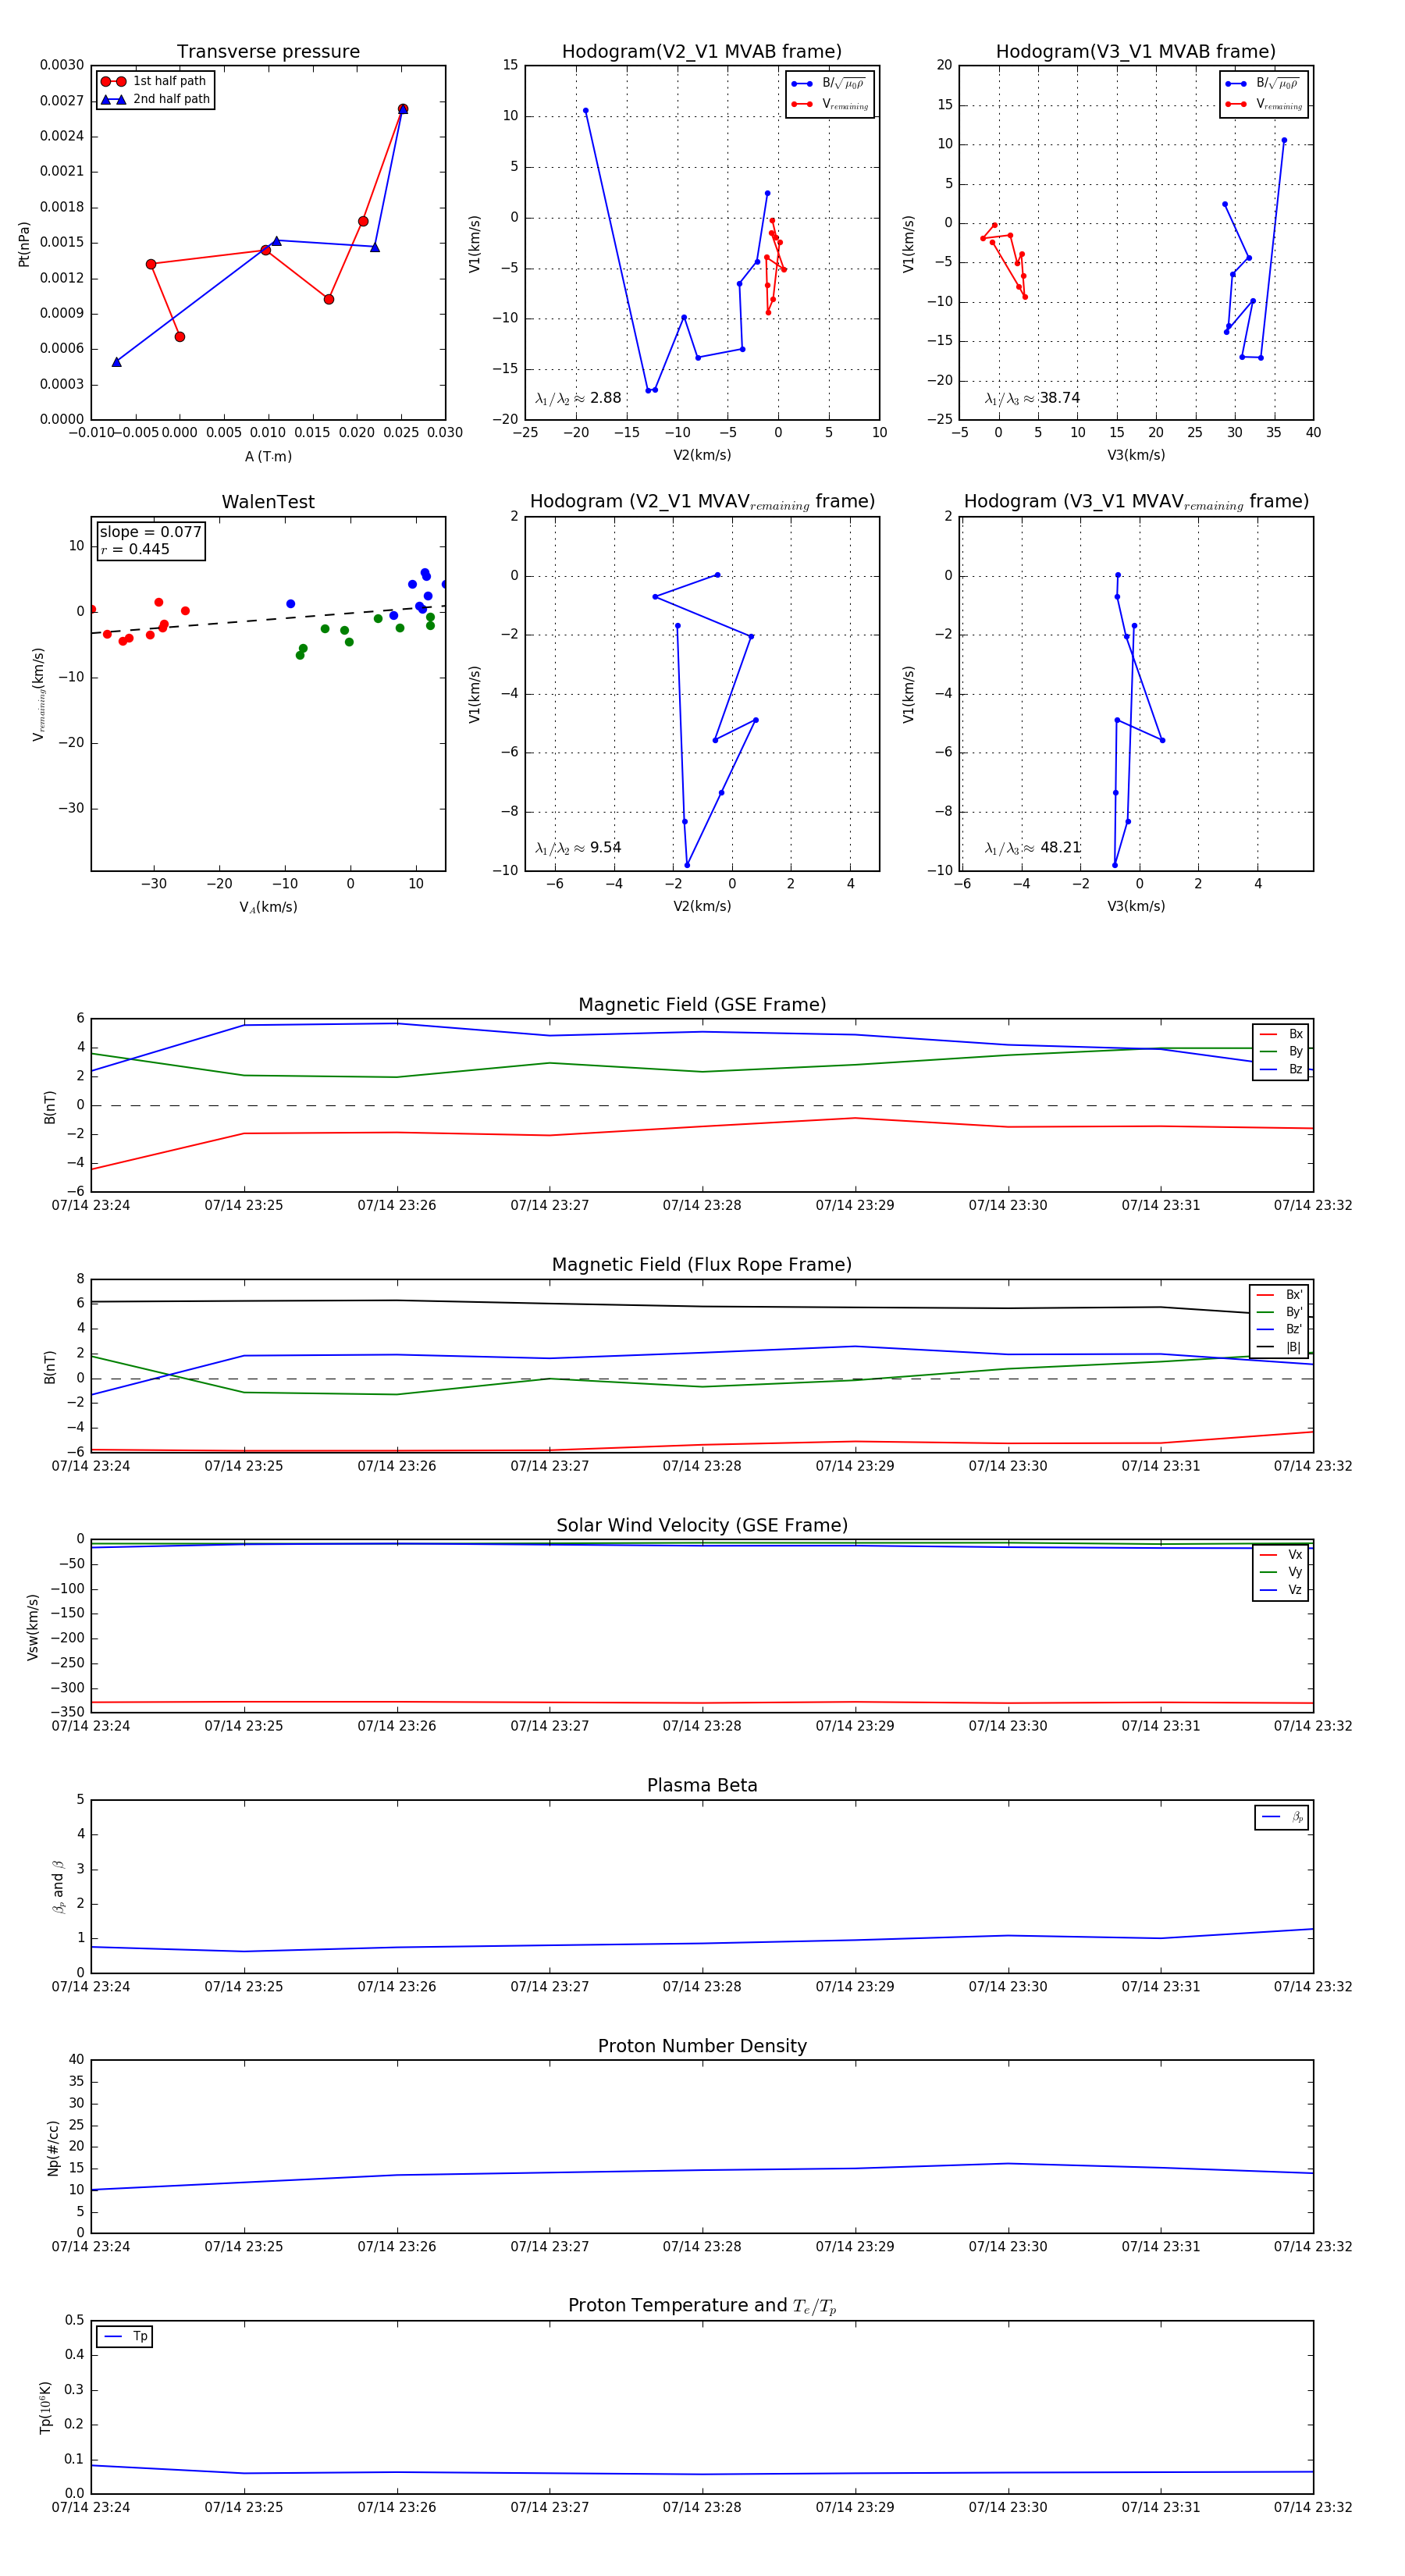Click the 'Vy' legend entry in velocity plot
This screenshot has width=1405, height=2576.
pyautogui.click(x=1281, y=1572)
